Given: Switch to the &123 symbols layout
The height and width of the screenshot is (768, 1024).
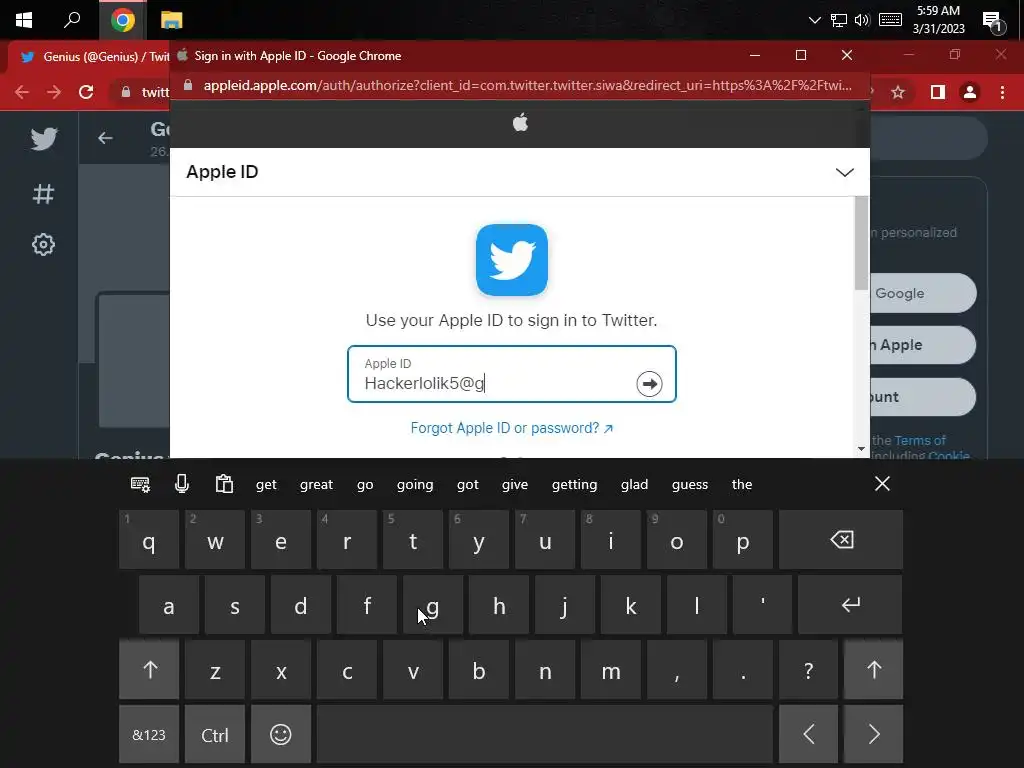Looking at the screenshot, I should (150, 735).
